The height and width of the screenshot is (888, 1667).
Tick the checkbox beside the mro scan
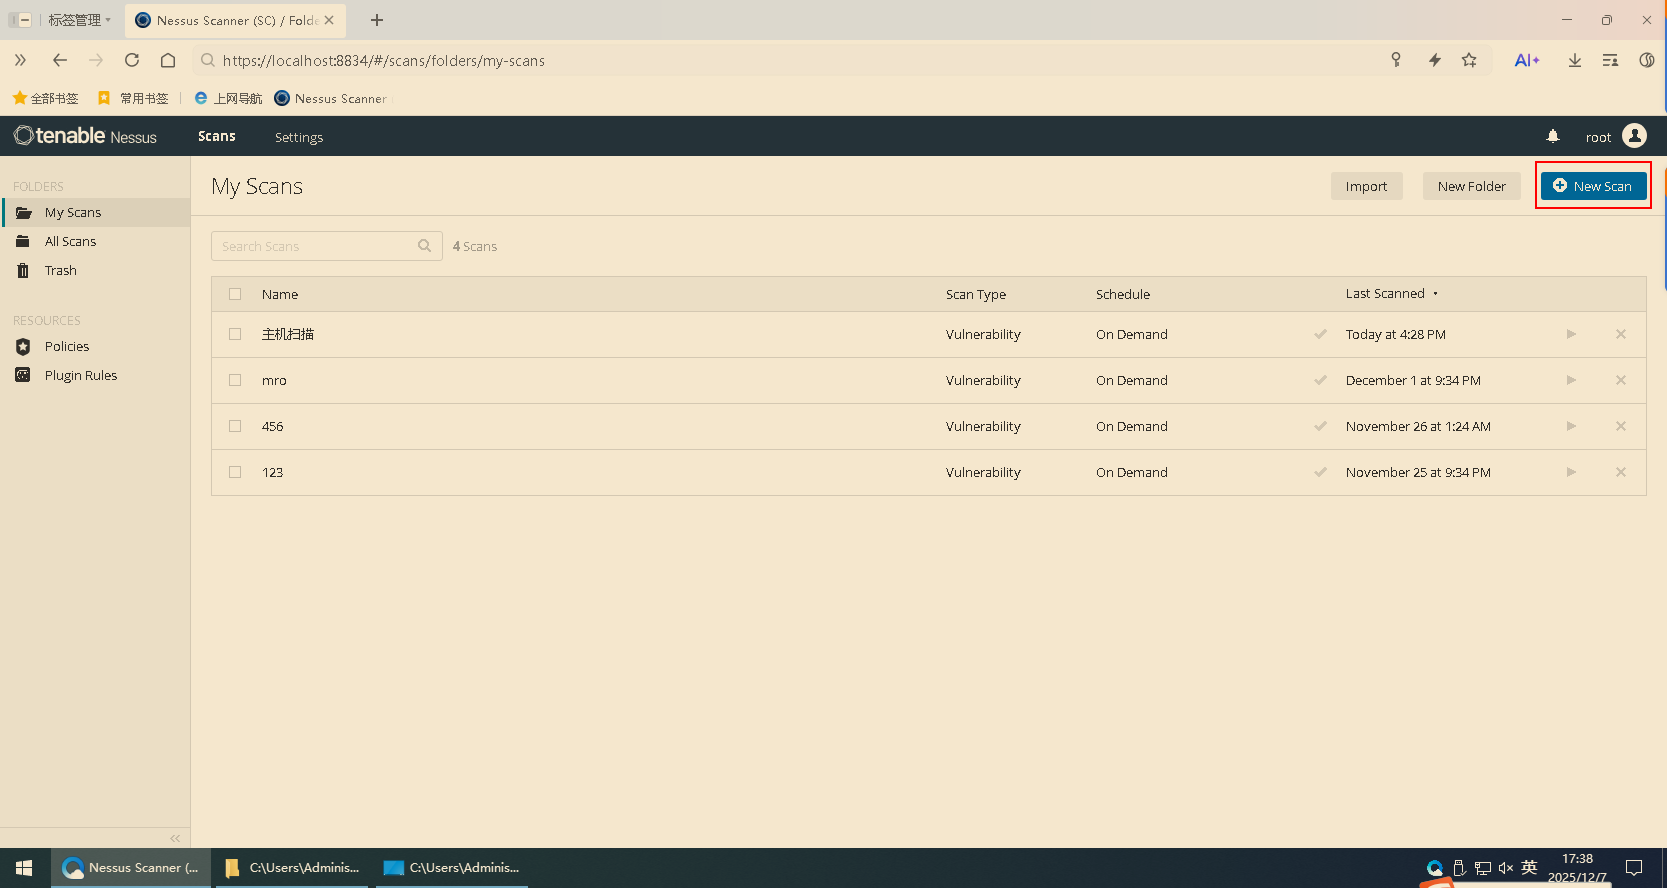[235, 380]
